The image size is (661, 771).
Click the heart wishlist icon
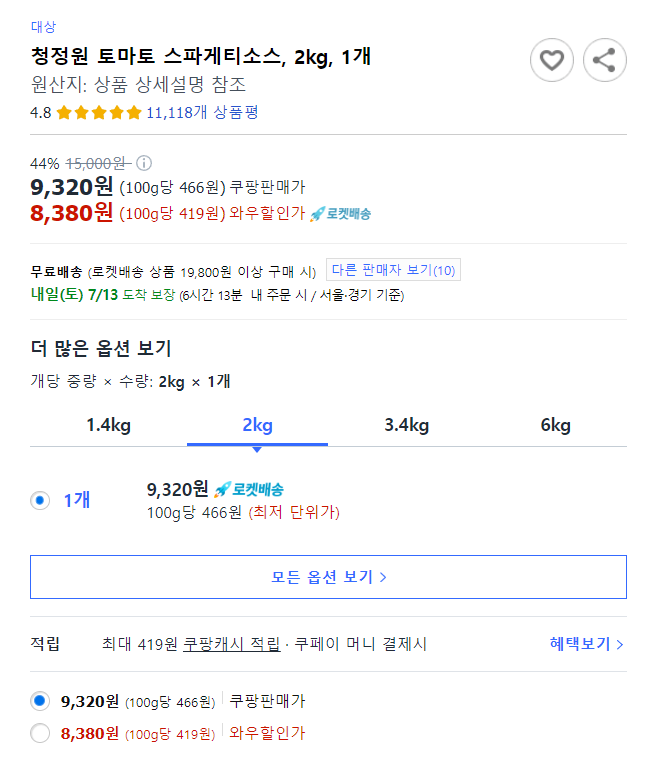551,60
